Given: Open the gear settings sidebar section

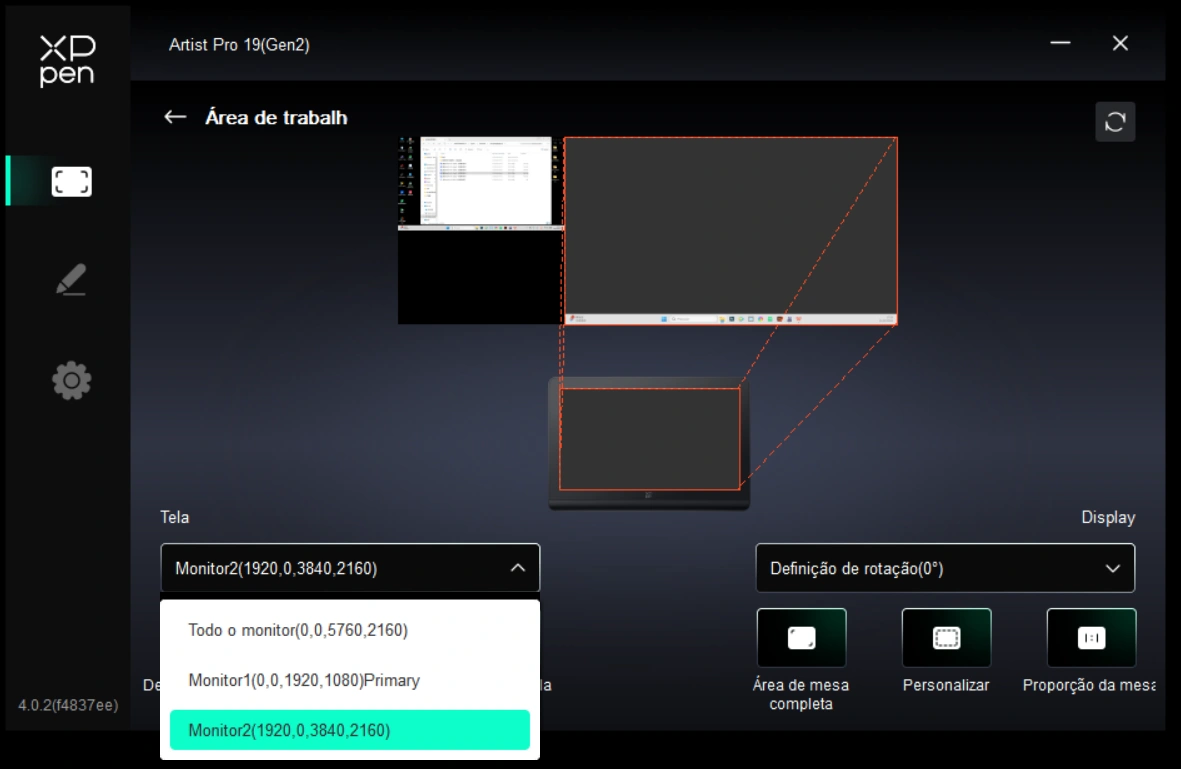Looking at the screenshot, I should [71, 380].
